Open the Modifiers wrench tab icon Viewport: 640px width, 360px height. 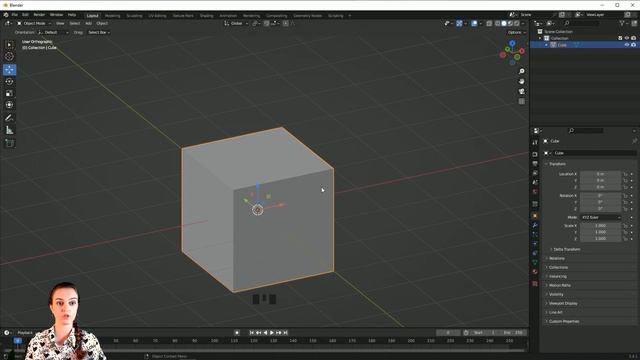pyautogui.click(x=535, y=225)
